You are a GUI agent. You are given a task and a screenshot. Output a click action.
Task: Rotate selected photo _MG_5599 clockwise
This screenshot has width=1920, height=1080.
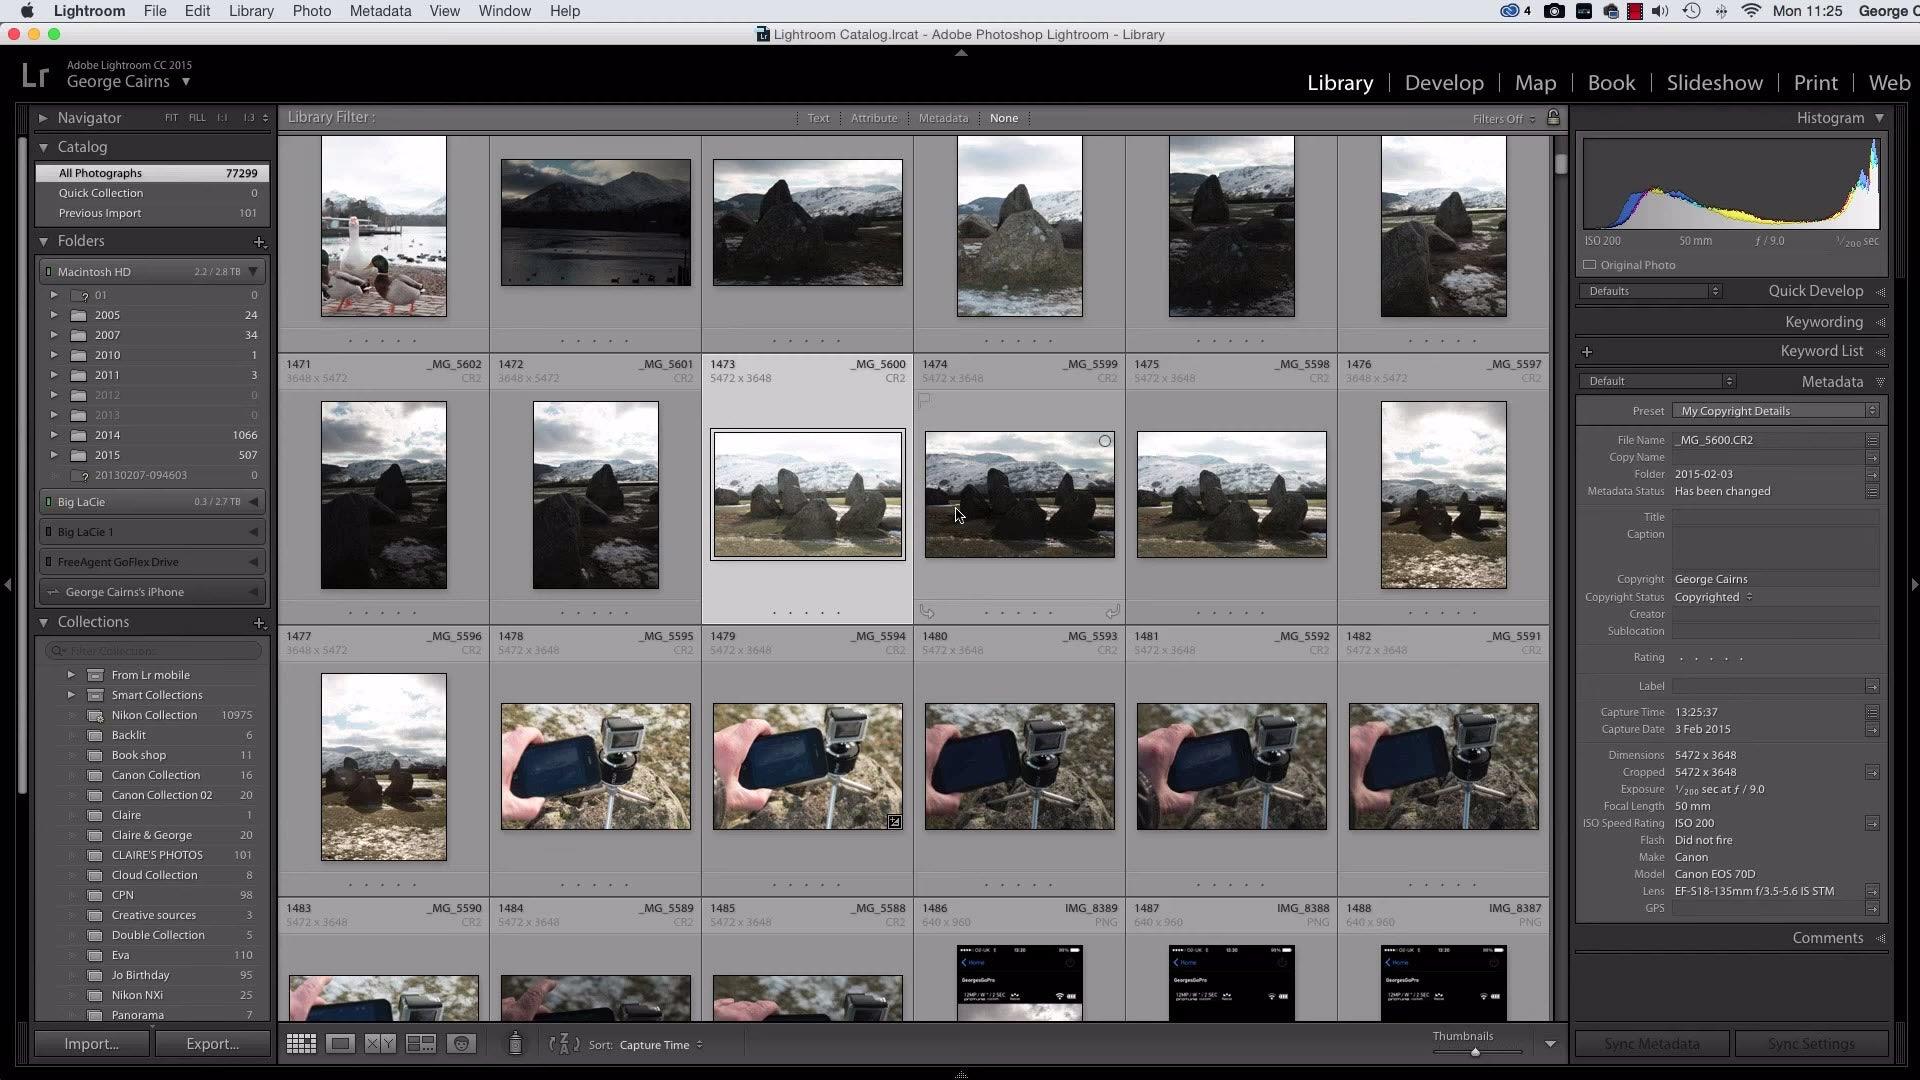coord(1112,612)
